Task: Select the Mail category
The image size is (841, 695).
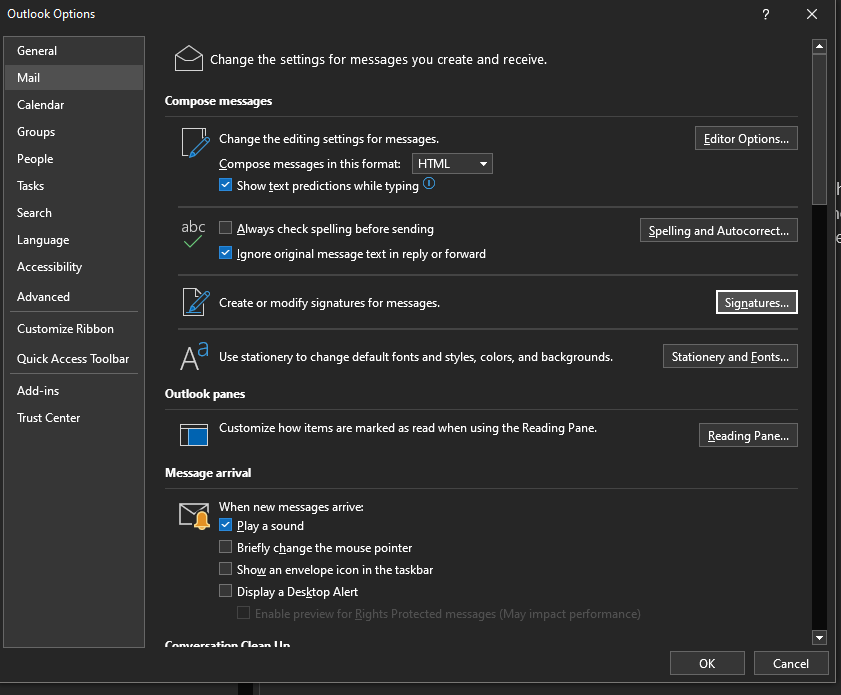Action: click(74, 78)
